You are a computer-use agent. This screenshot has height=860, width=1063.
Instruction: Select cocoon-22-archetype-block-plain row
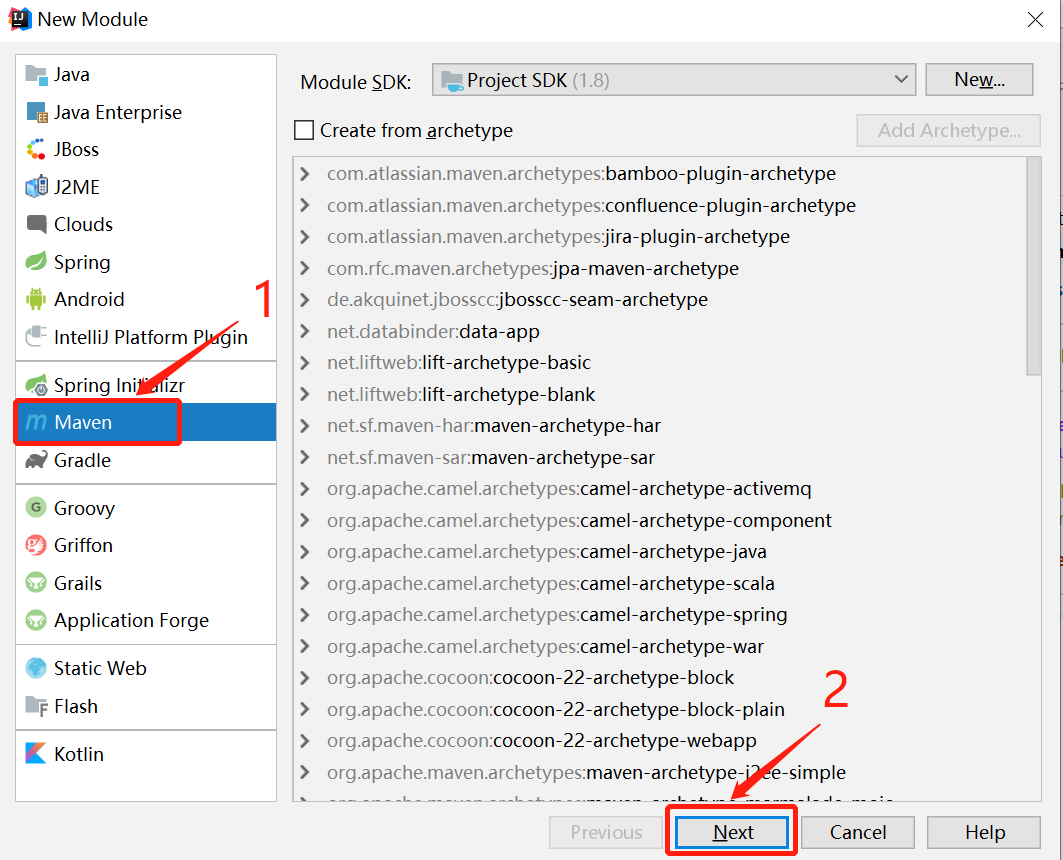point(660,710)
